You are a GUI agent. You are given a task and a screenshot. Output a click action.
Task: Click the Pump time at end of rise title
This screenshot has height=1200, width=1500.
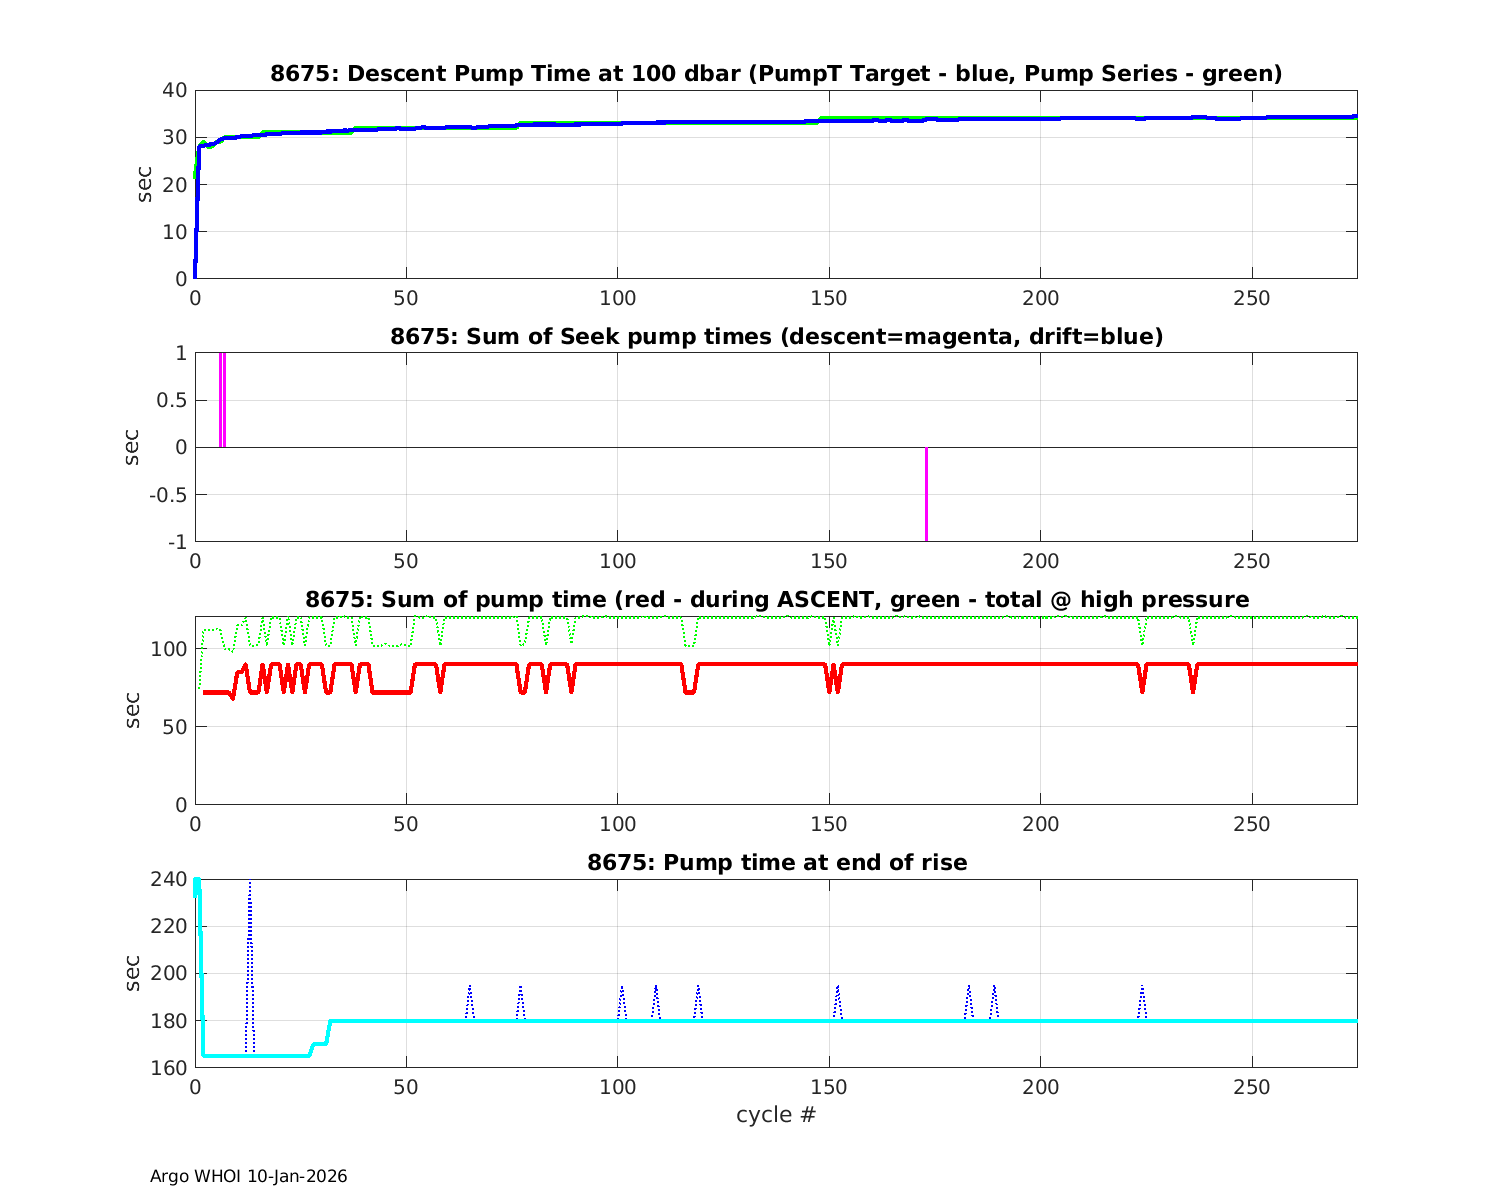click(776, 862)
